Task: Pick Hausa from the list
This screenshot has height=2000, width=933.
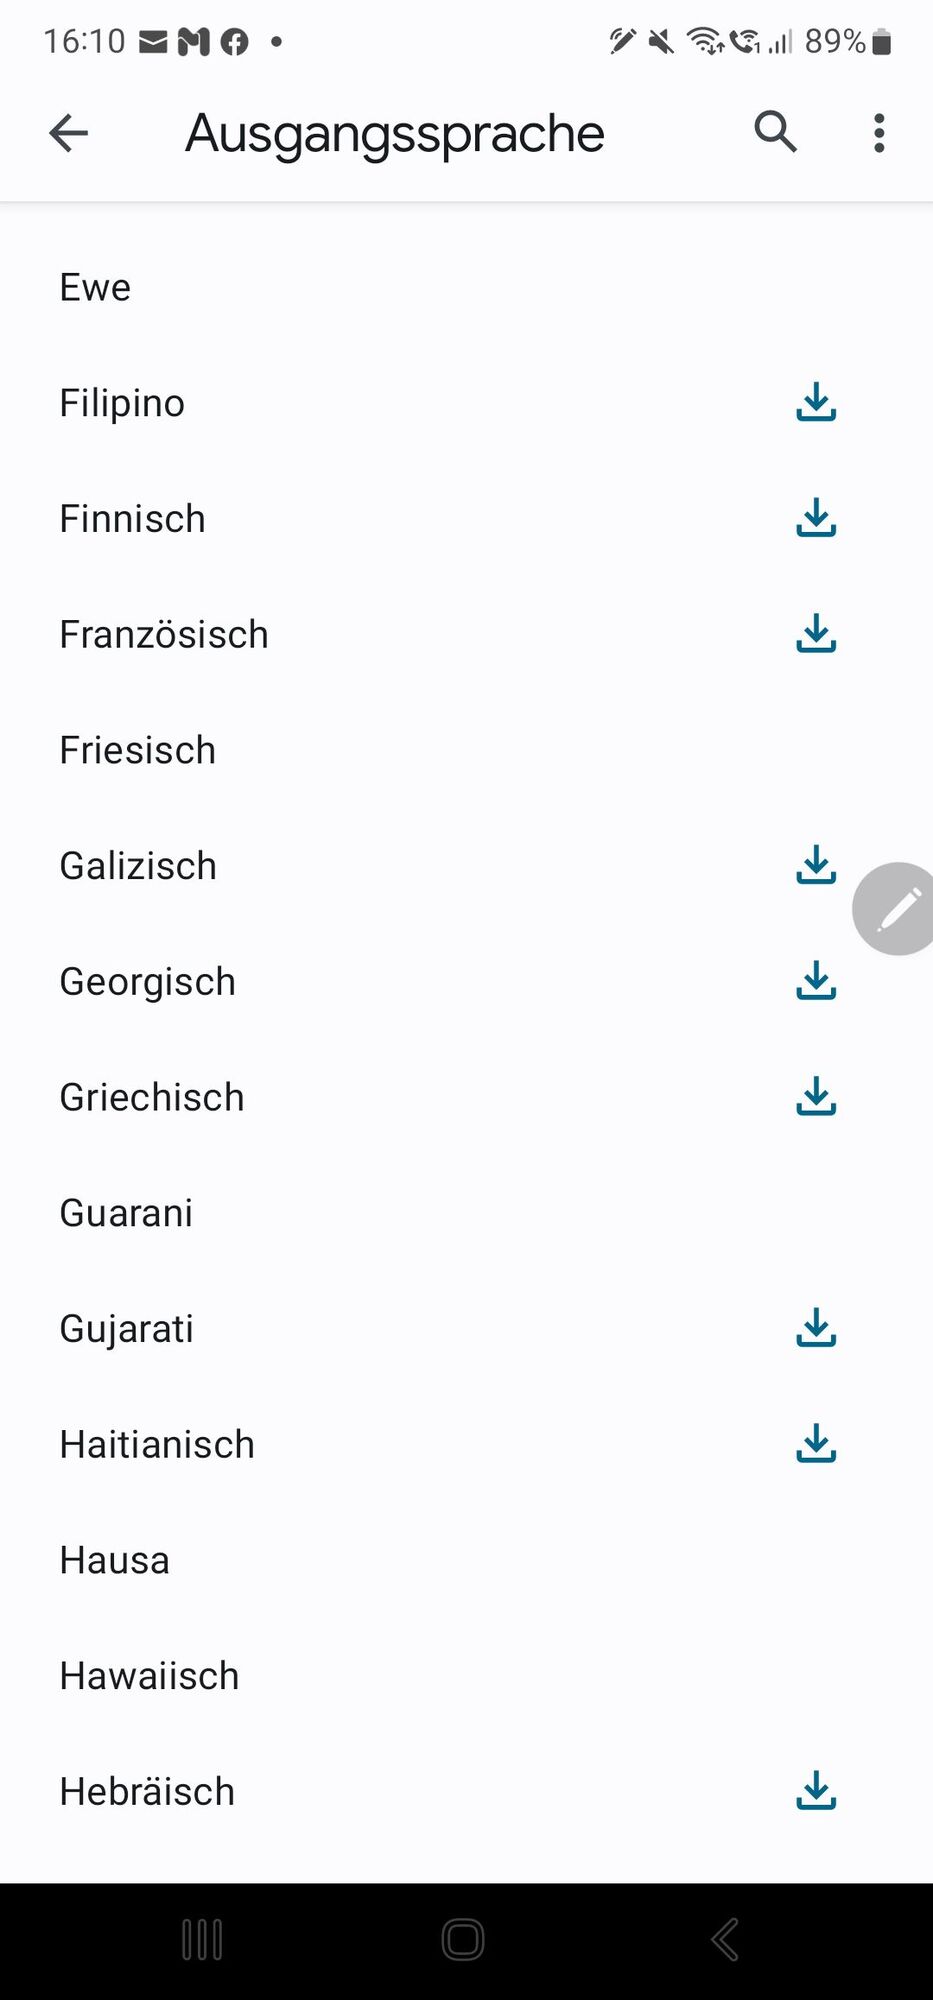Action: [466, 1560]
